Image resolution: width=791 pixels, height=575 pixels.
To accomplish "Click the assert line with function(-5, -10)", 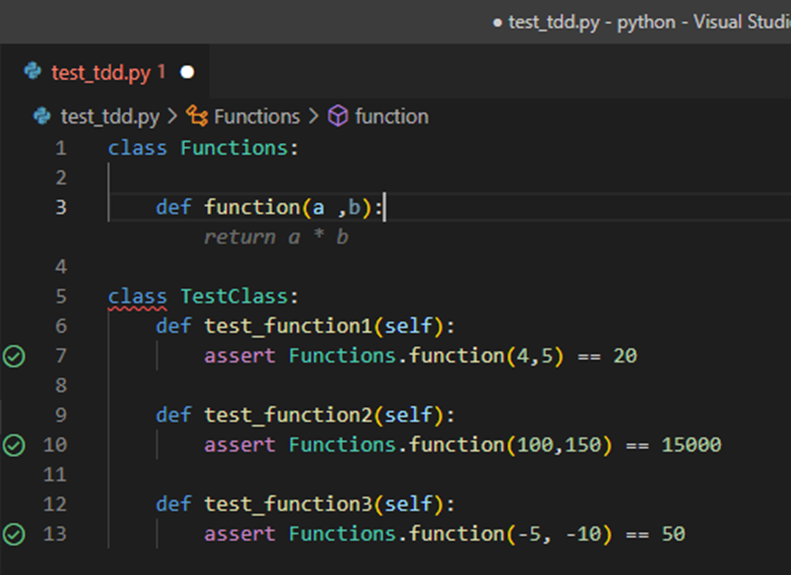I will pos(445,534).
